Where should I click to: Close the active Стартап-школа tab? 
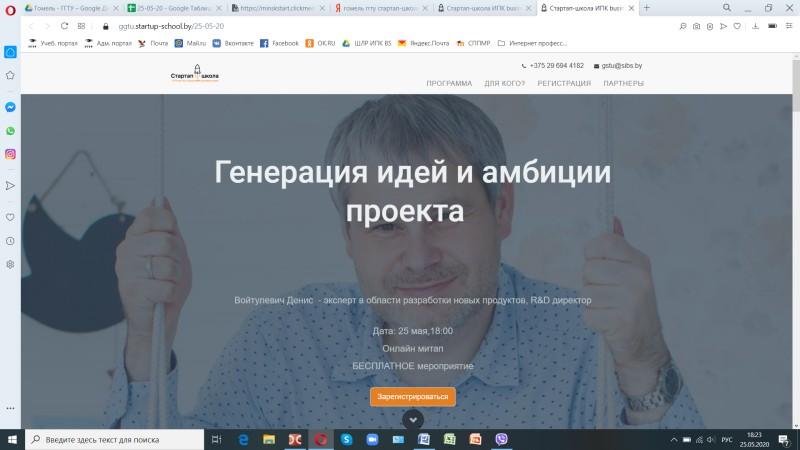(x=631, y=8)
